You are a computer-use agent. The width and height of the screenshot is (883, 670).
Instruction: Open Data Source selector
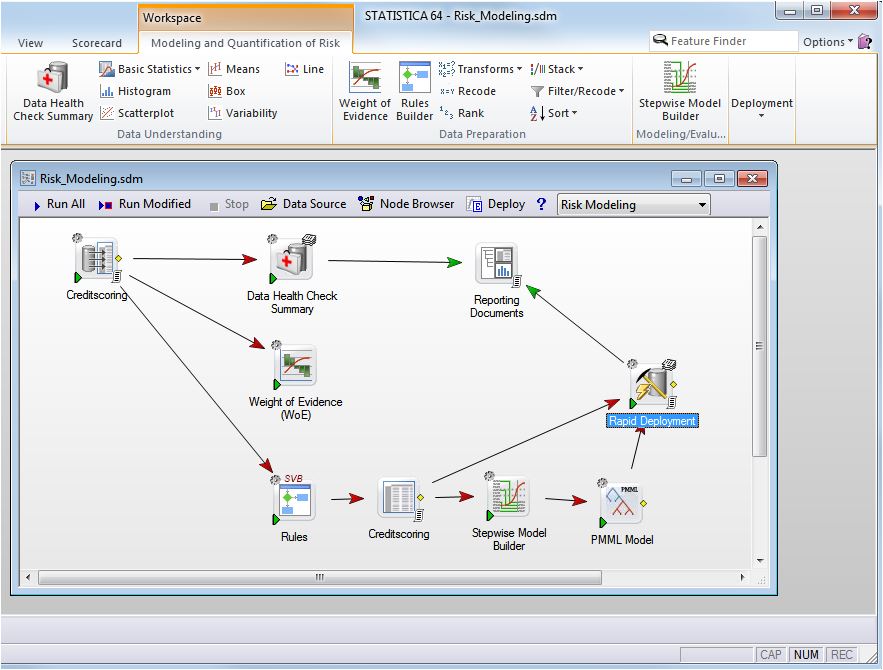coord(304,204)
